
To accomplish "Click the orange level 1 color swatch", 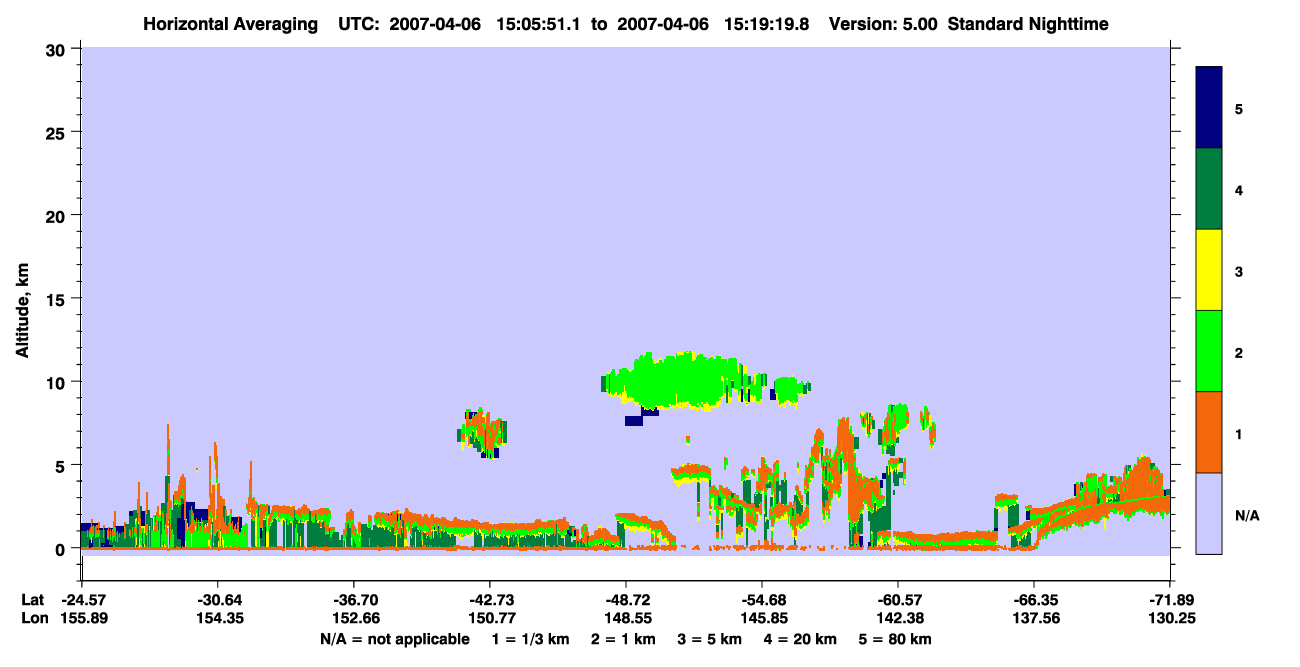I will (x=1209, y=432).
